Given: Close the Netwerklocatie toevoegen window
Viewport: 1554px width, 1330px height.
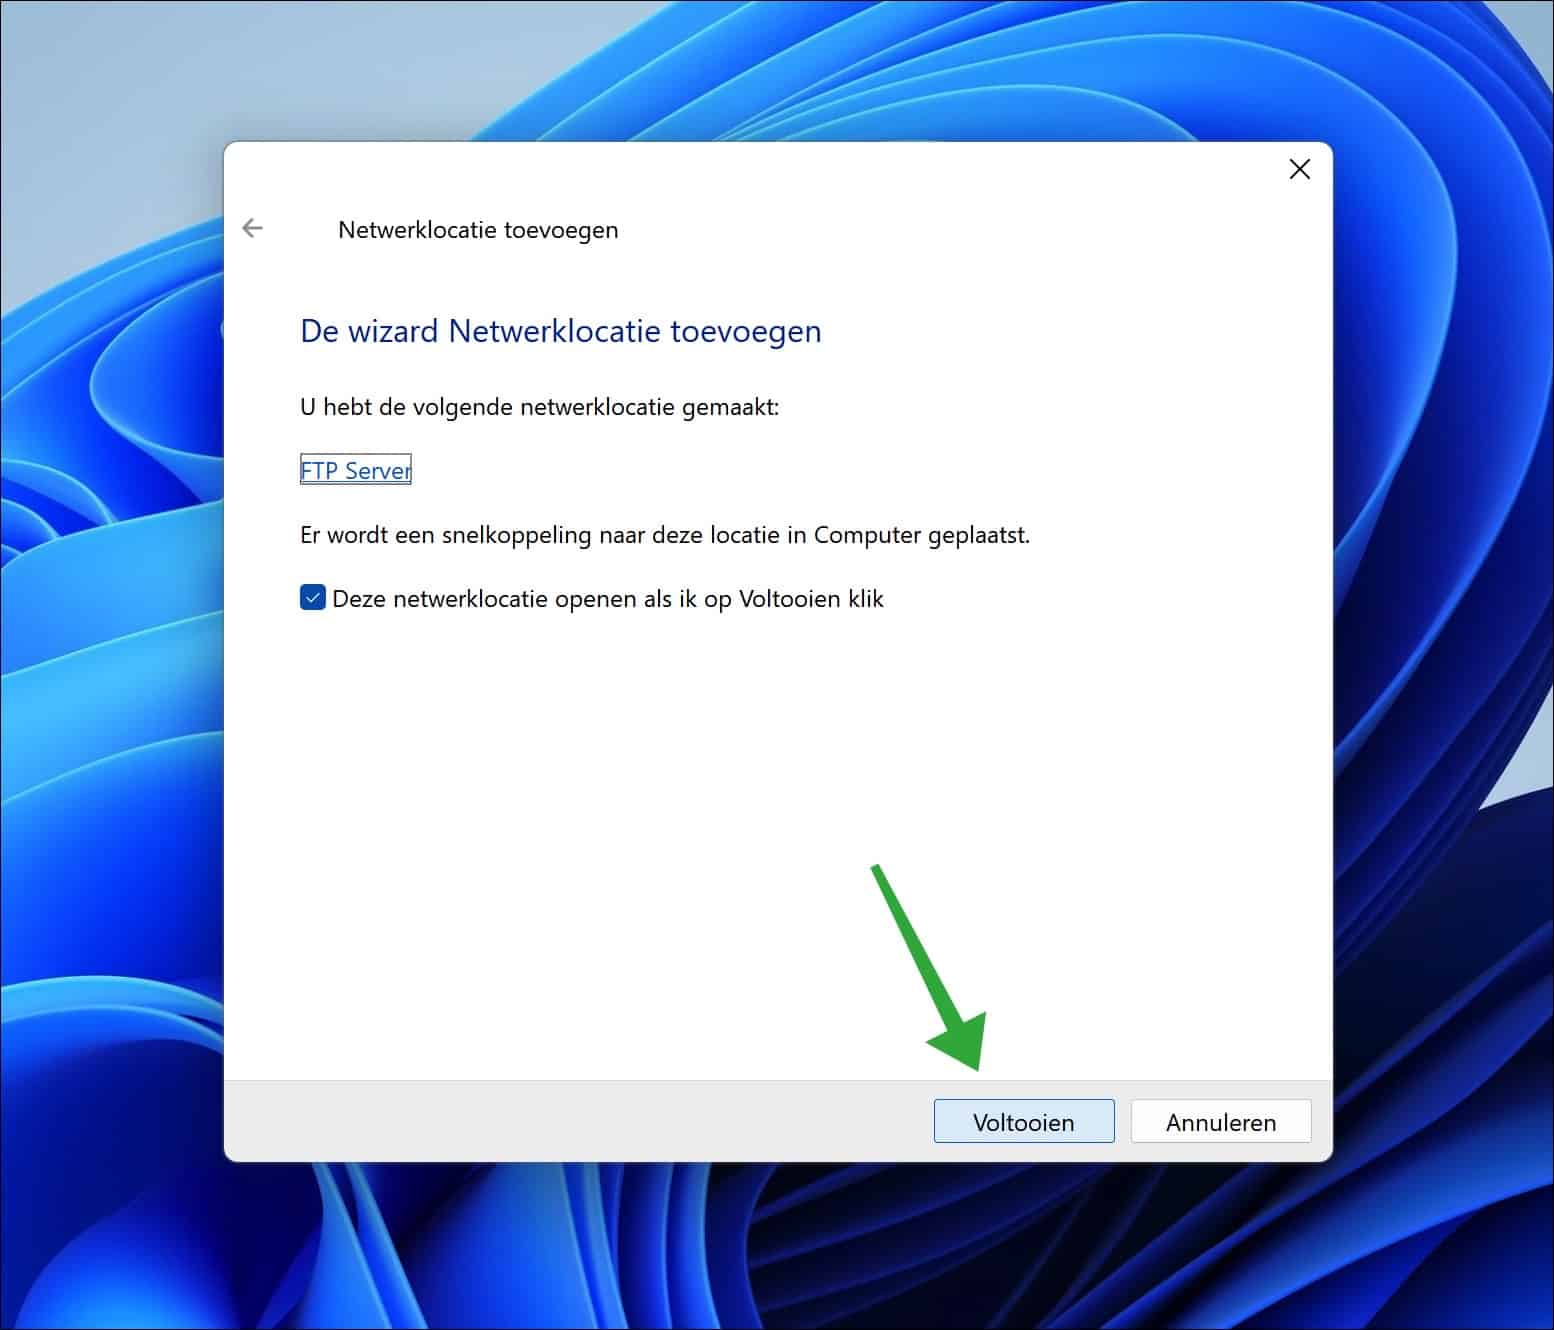Looking at the screenshot, I should click(x=1299, y=169).
